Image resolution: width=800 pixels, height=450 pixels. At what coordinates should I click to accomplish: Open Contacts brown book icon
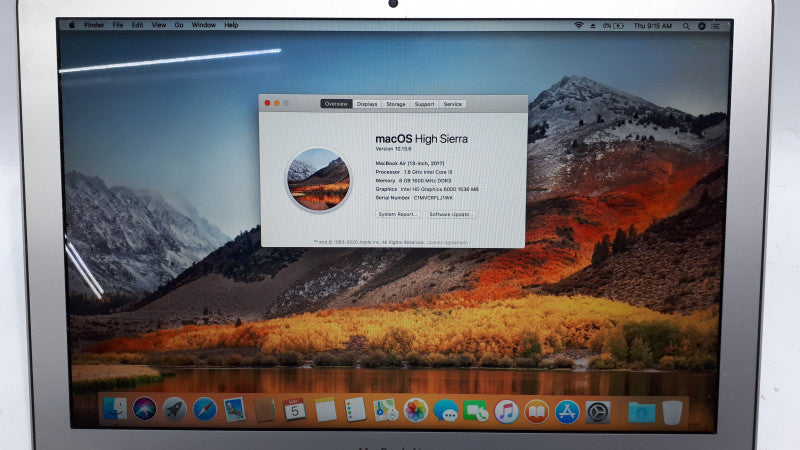(264, 410)
